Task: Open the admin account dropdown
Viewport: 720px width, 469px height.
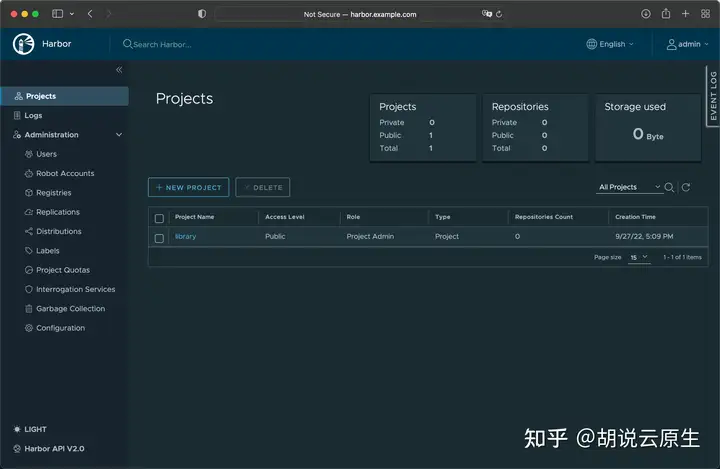Action: [688, 44]
